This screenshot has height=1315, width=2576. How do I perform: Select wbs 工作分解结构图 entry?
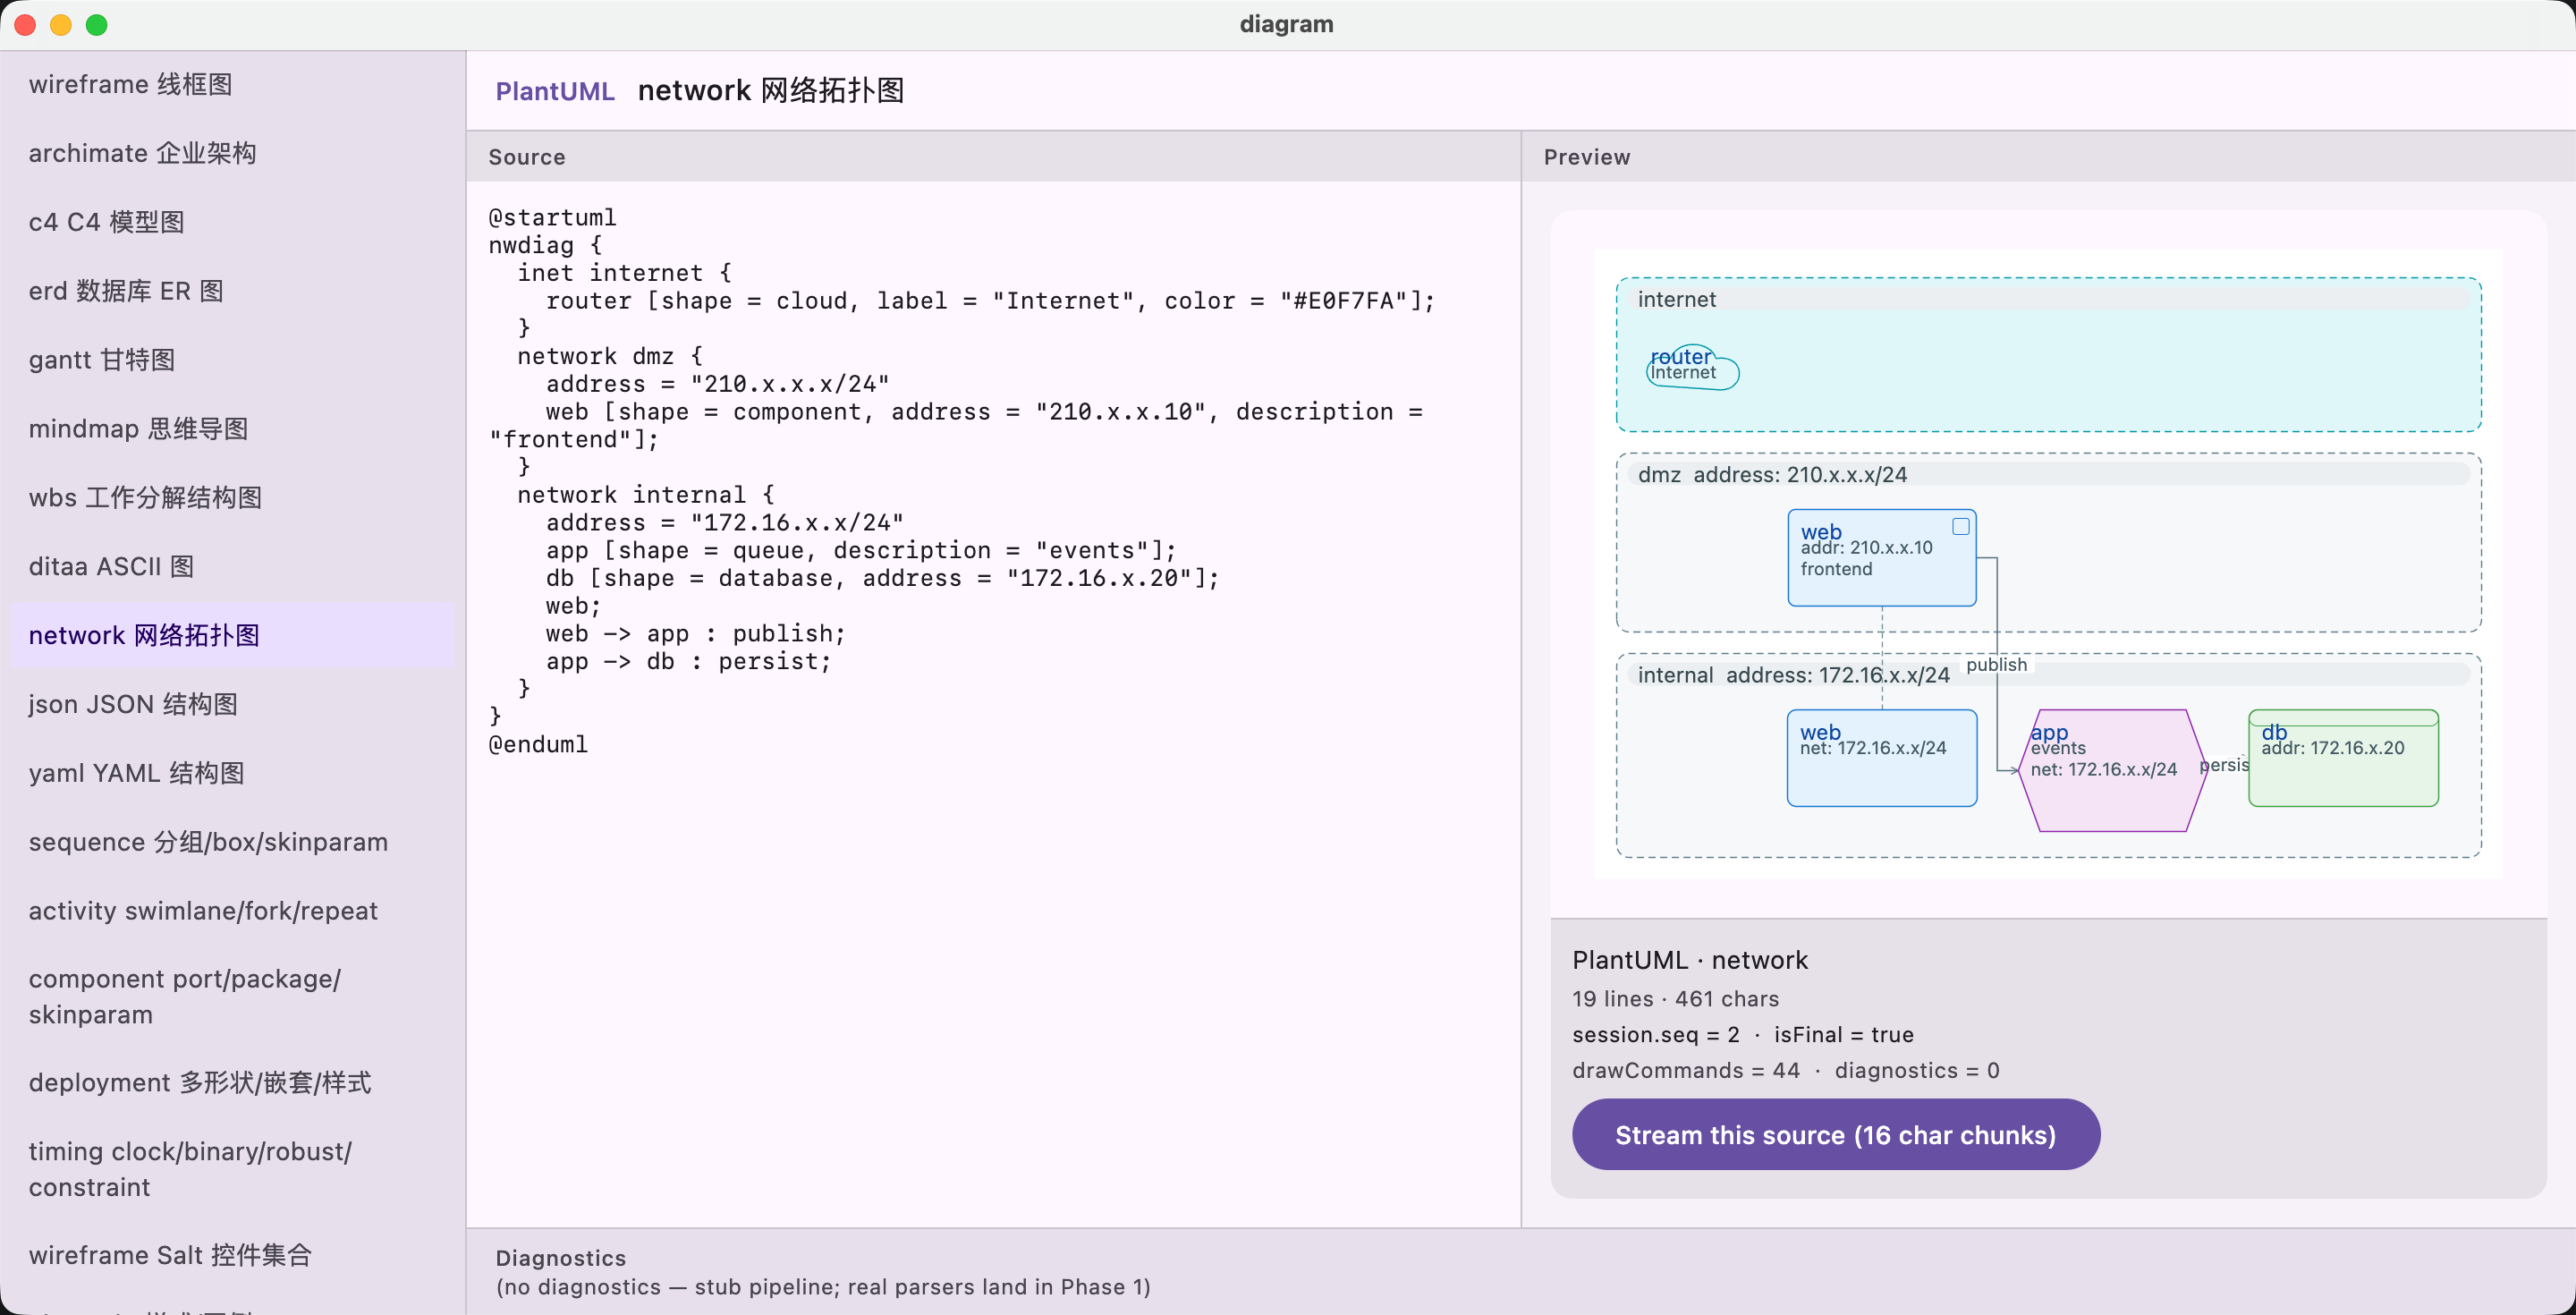(232, 498)
